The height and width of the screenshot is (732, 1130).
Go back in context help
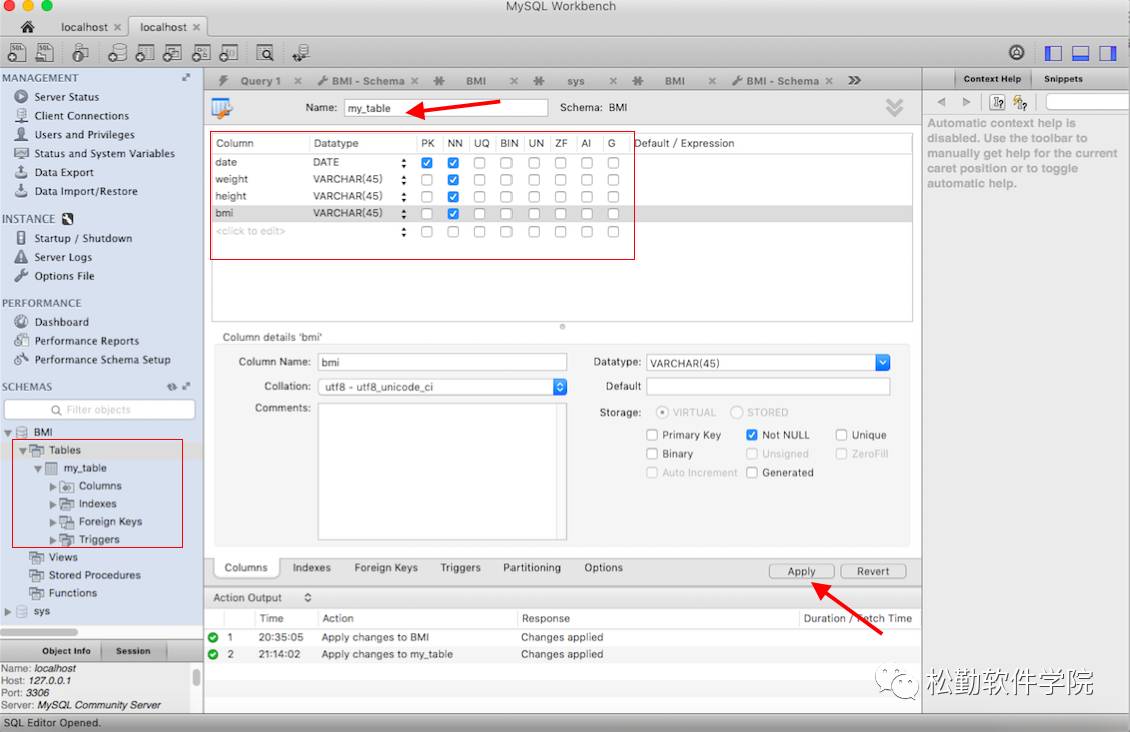[x=941, y=102]
